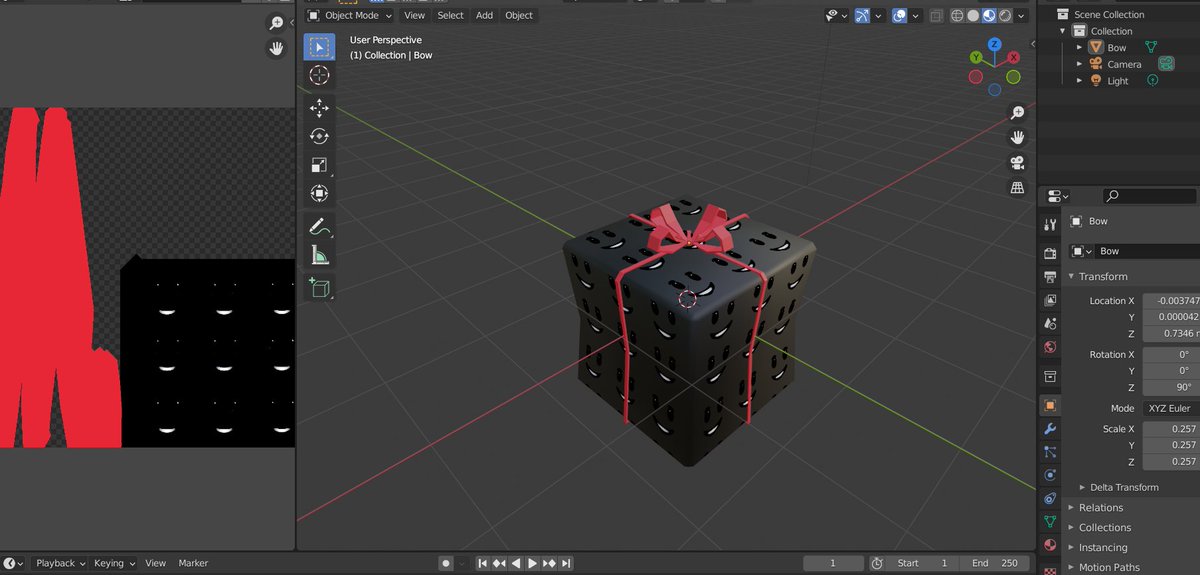
Task: Select the Move tool
Action: [319, 108]
